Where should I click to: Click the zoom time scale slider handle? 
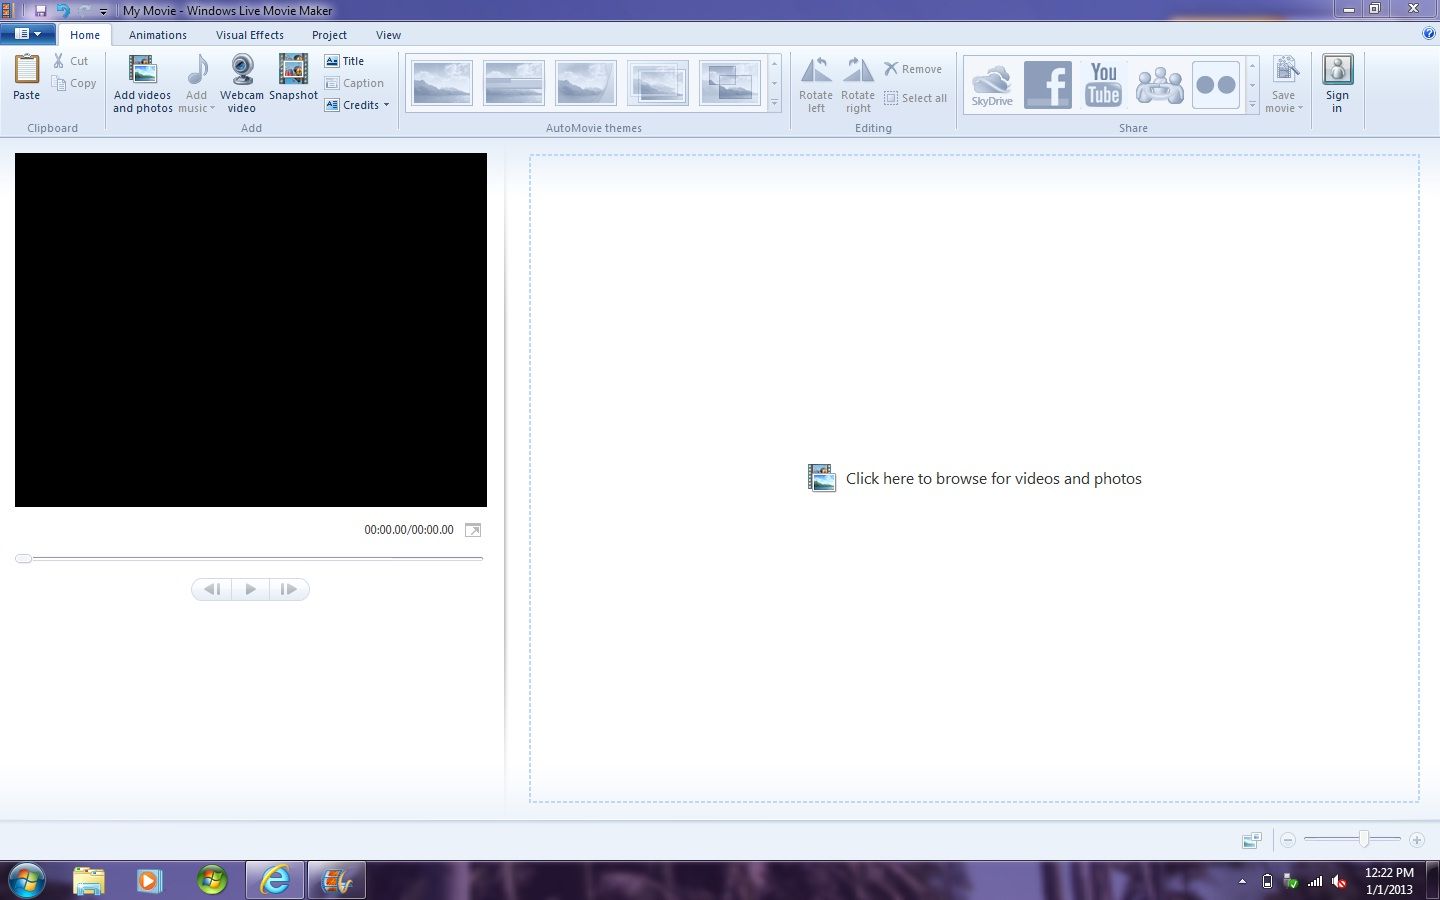click(x=1364, y=839)
